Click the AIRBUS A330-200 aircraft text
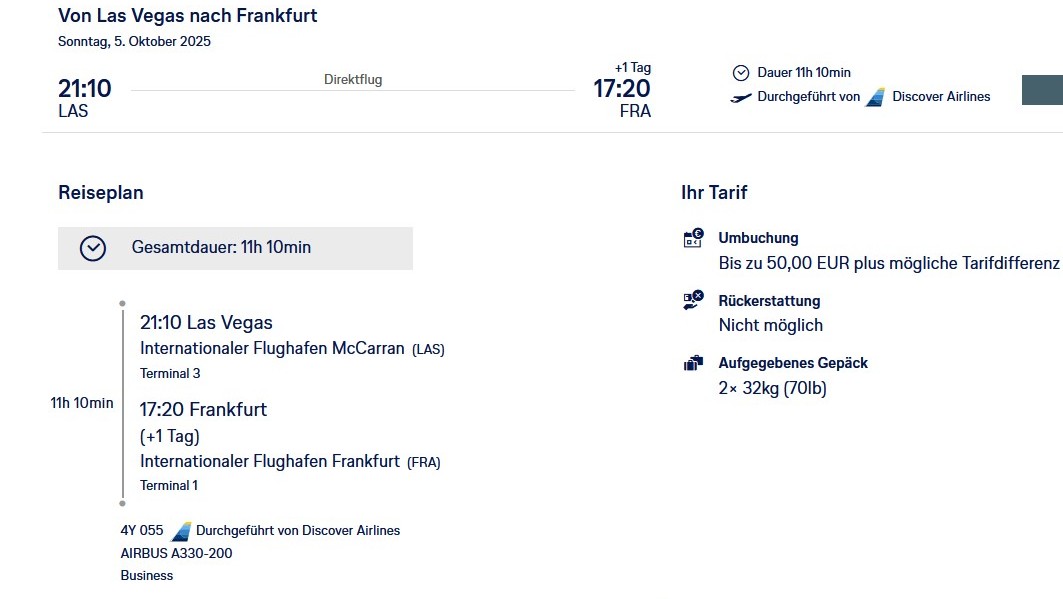Screen dimensions: 1063x599 pyautogui.click(x=177, y=553)
